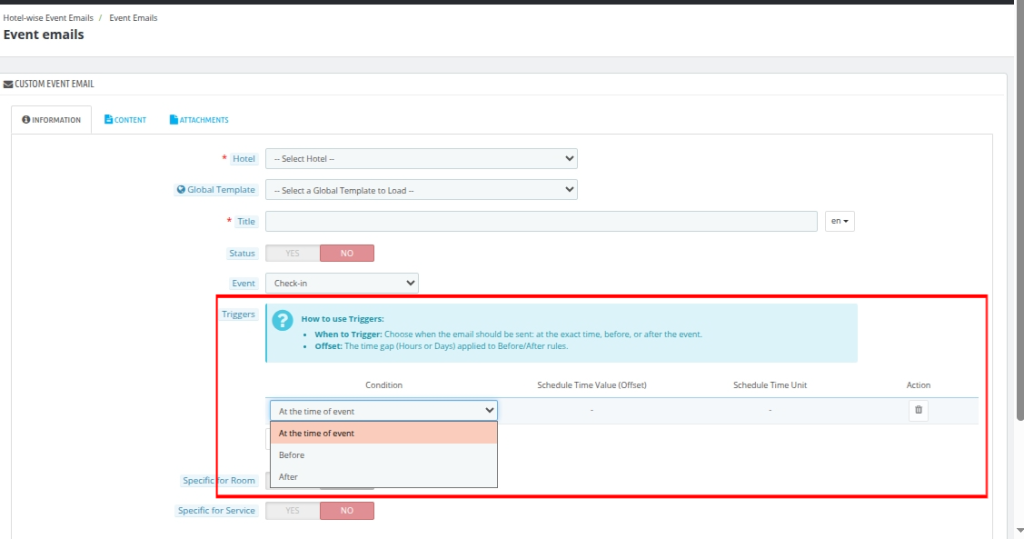The image size is (1024, 539).
Task: Switch Specific for Service to YES
Action: (292, 511)
